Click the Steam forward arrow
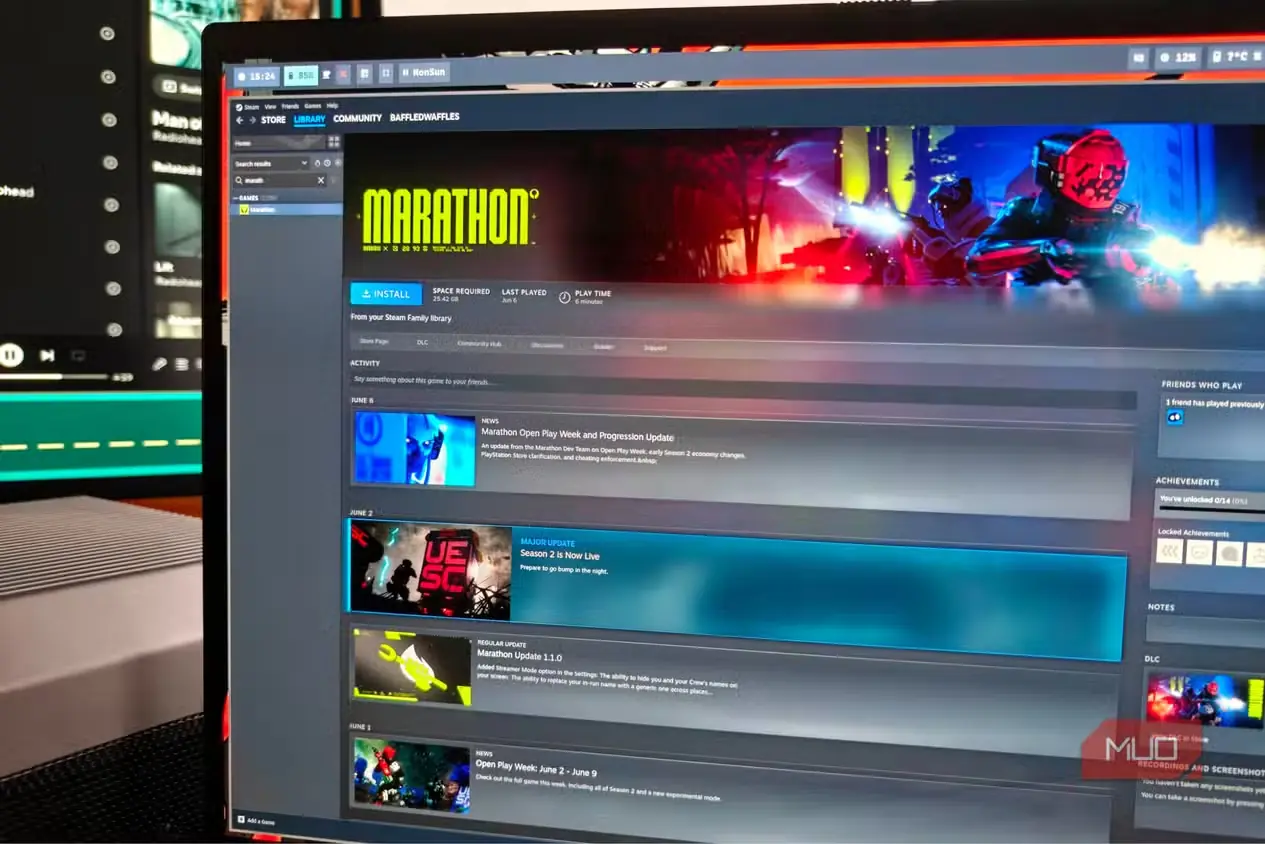Viewport: 1265px width, 844px height. tap(252, 120)
